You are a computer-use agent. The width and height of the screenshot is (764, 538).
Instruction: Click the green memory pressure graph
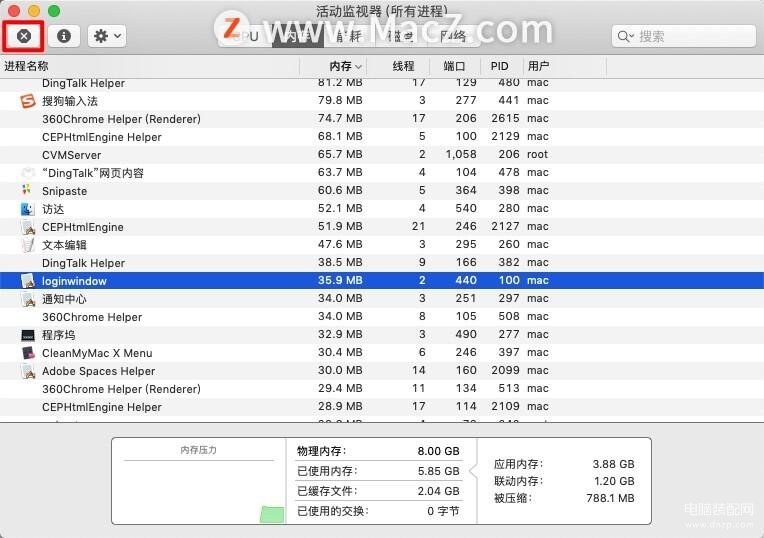click(271, 514)
